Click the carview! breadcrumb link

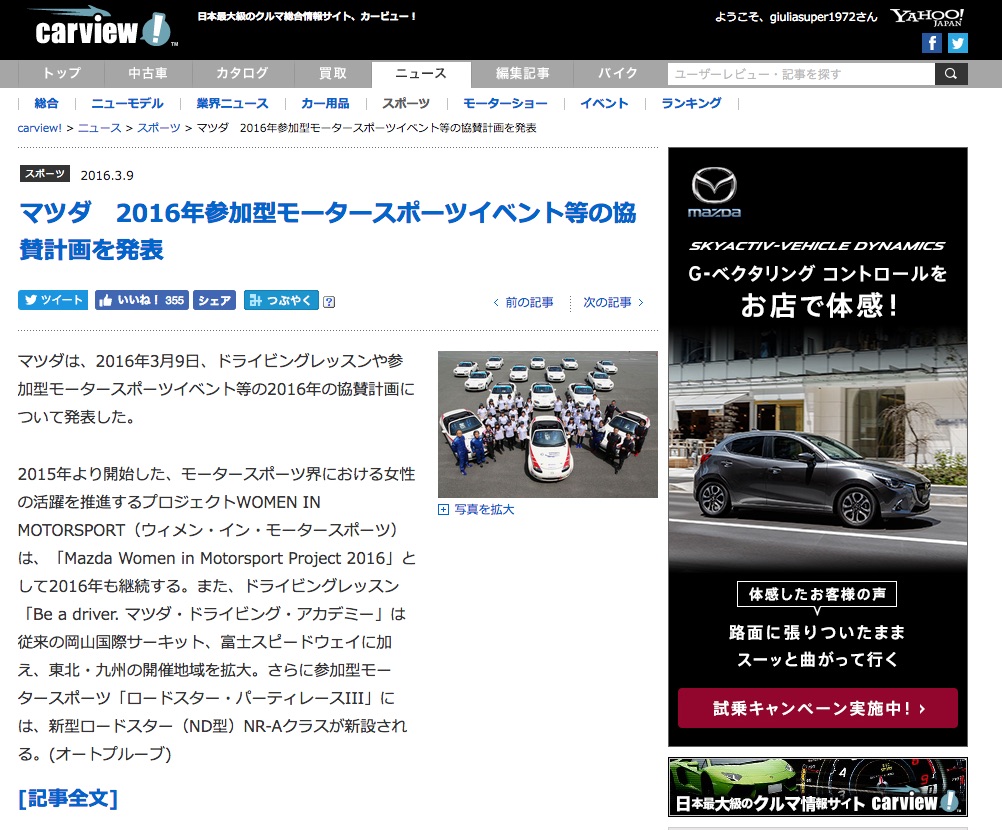[40, 128]
